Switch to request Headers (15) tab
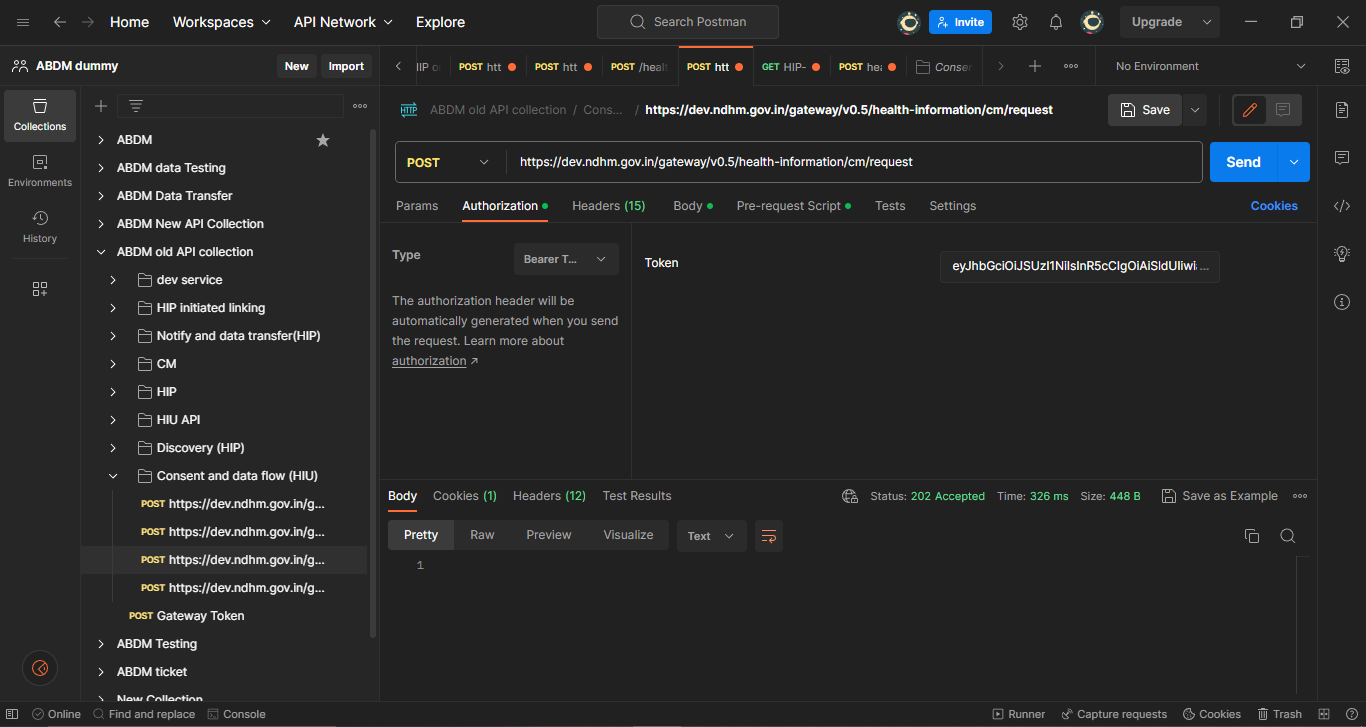The height and width of the screenshot is (727, 1366). (608, 206)
